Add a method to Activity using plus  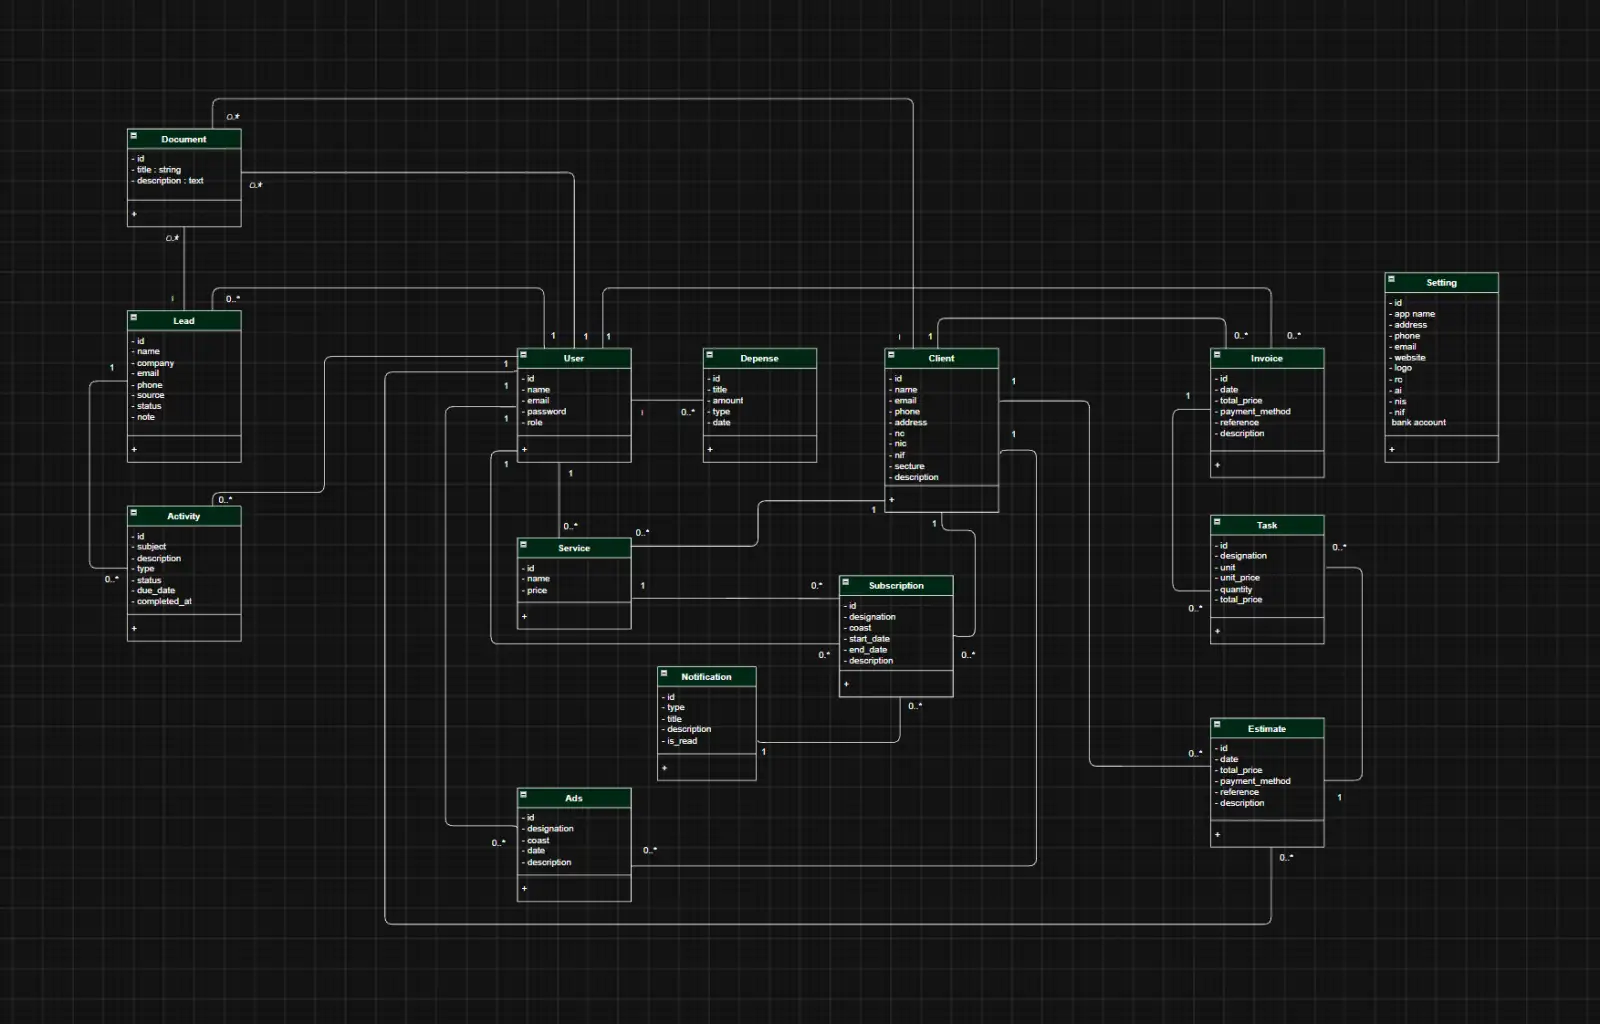coord(134,629)
